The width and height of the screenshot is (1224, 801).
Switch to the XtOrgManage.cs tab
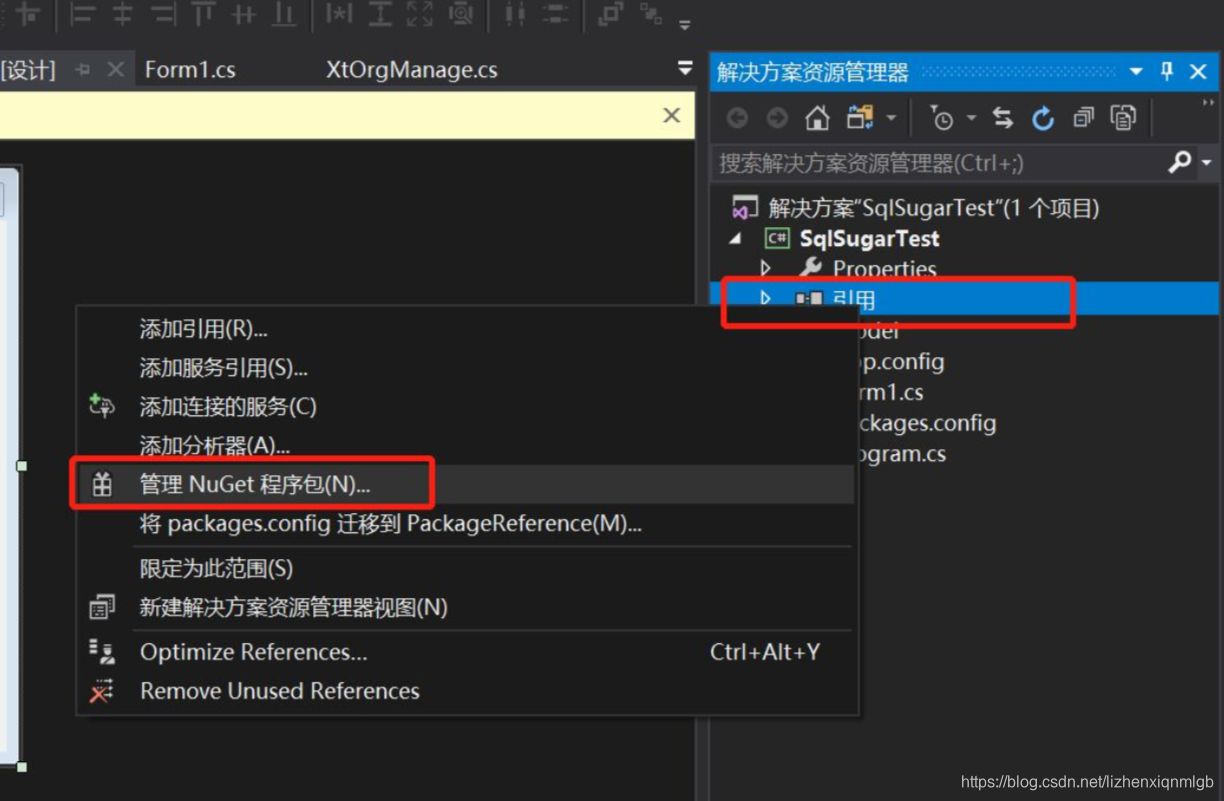click(412, 70)
